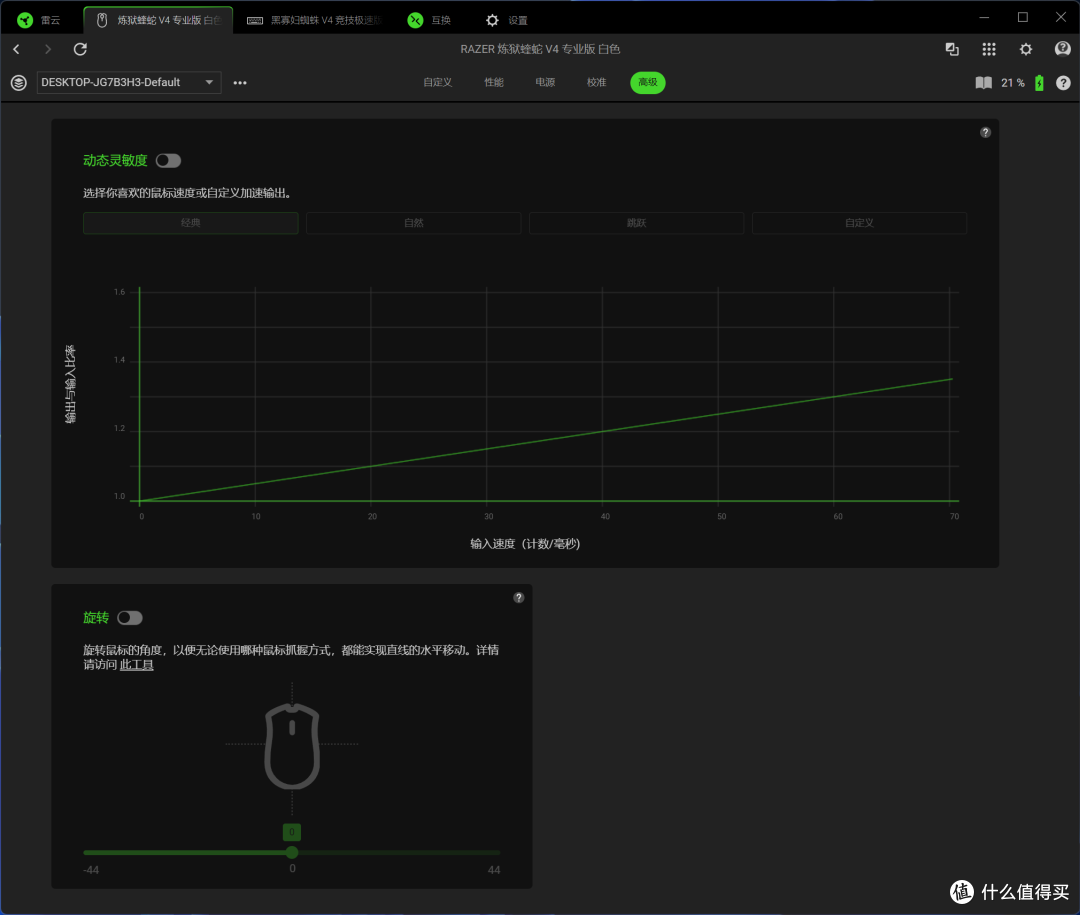Go back with the left arrow

[17, 49]
